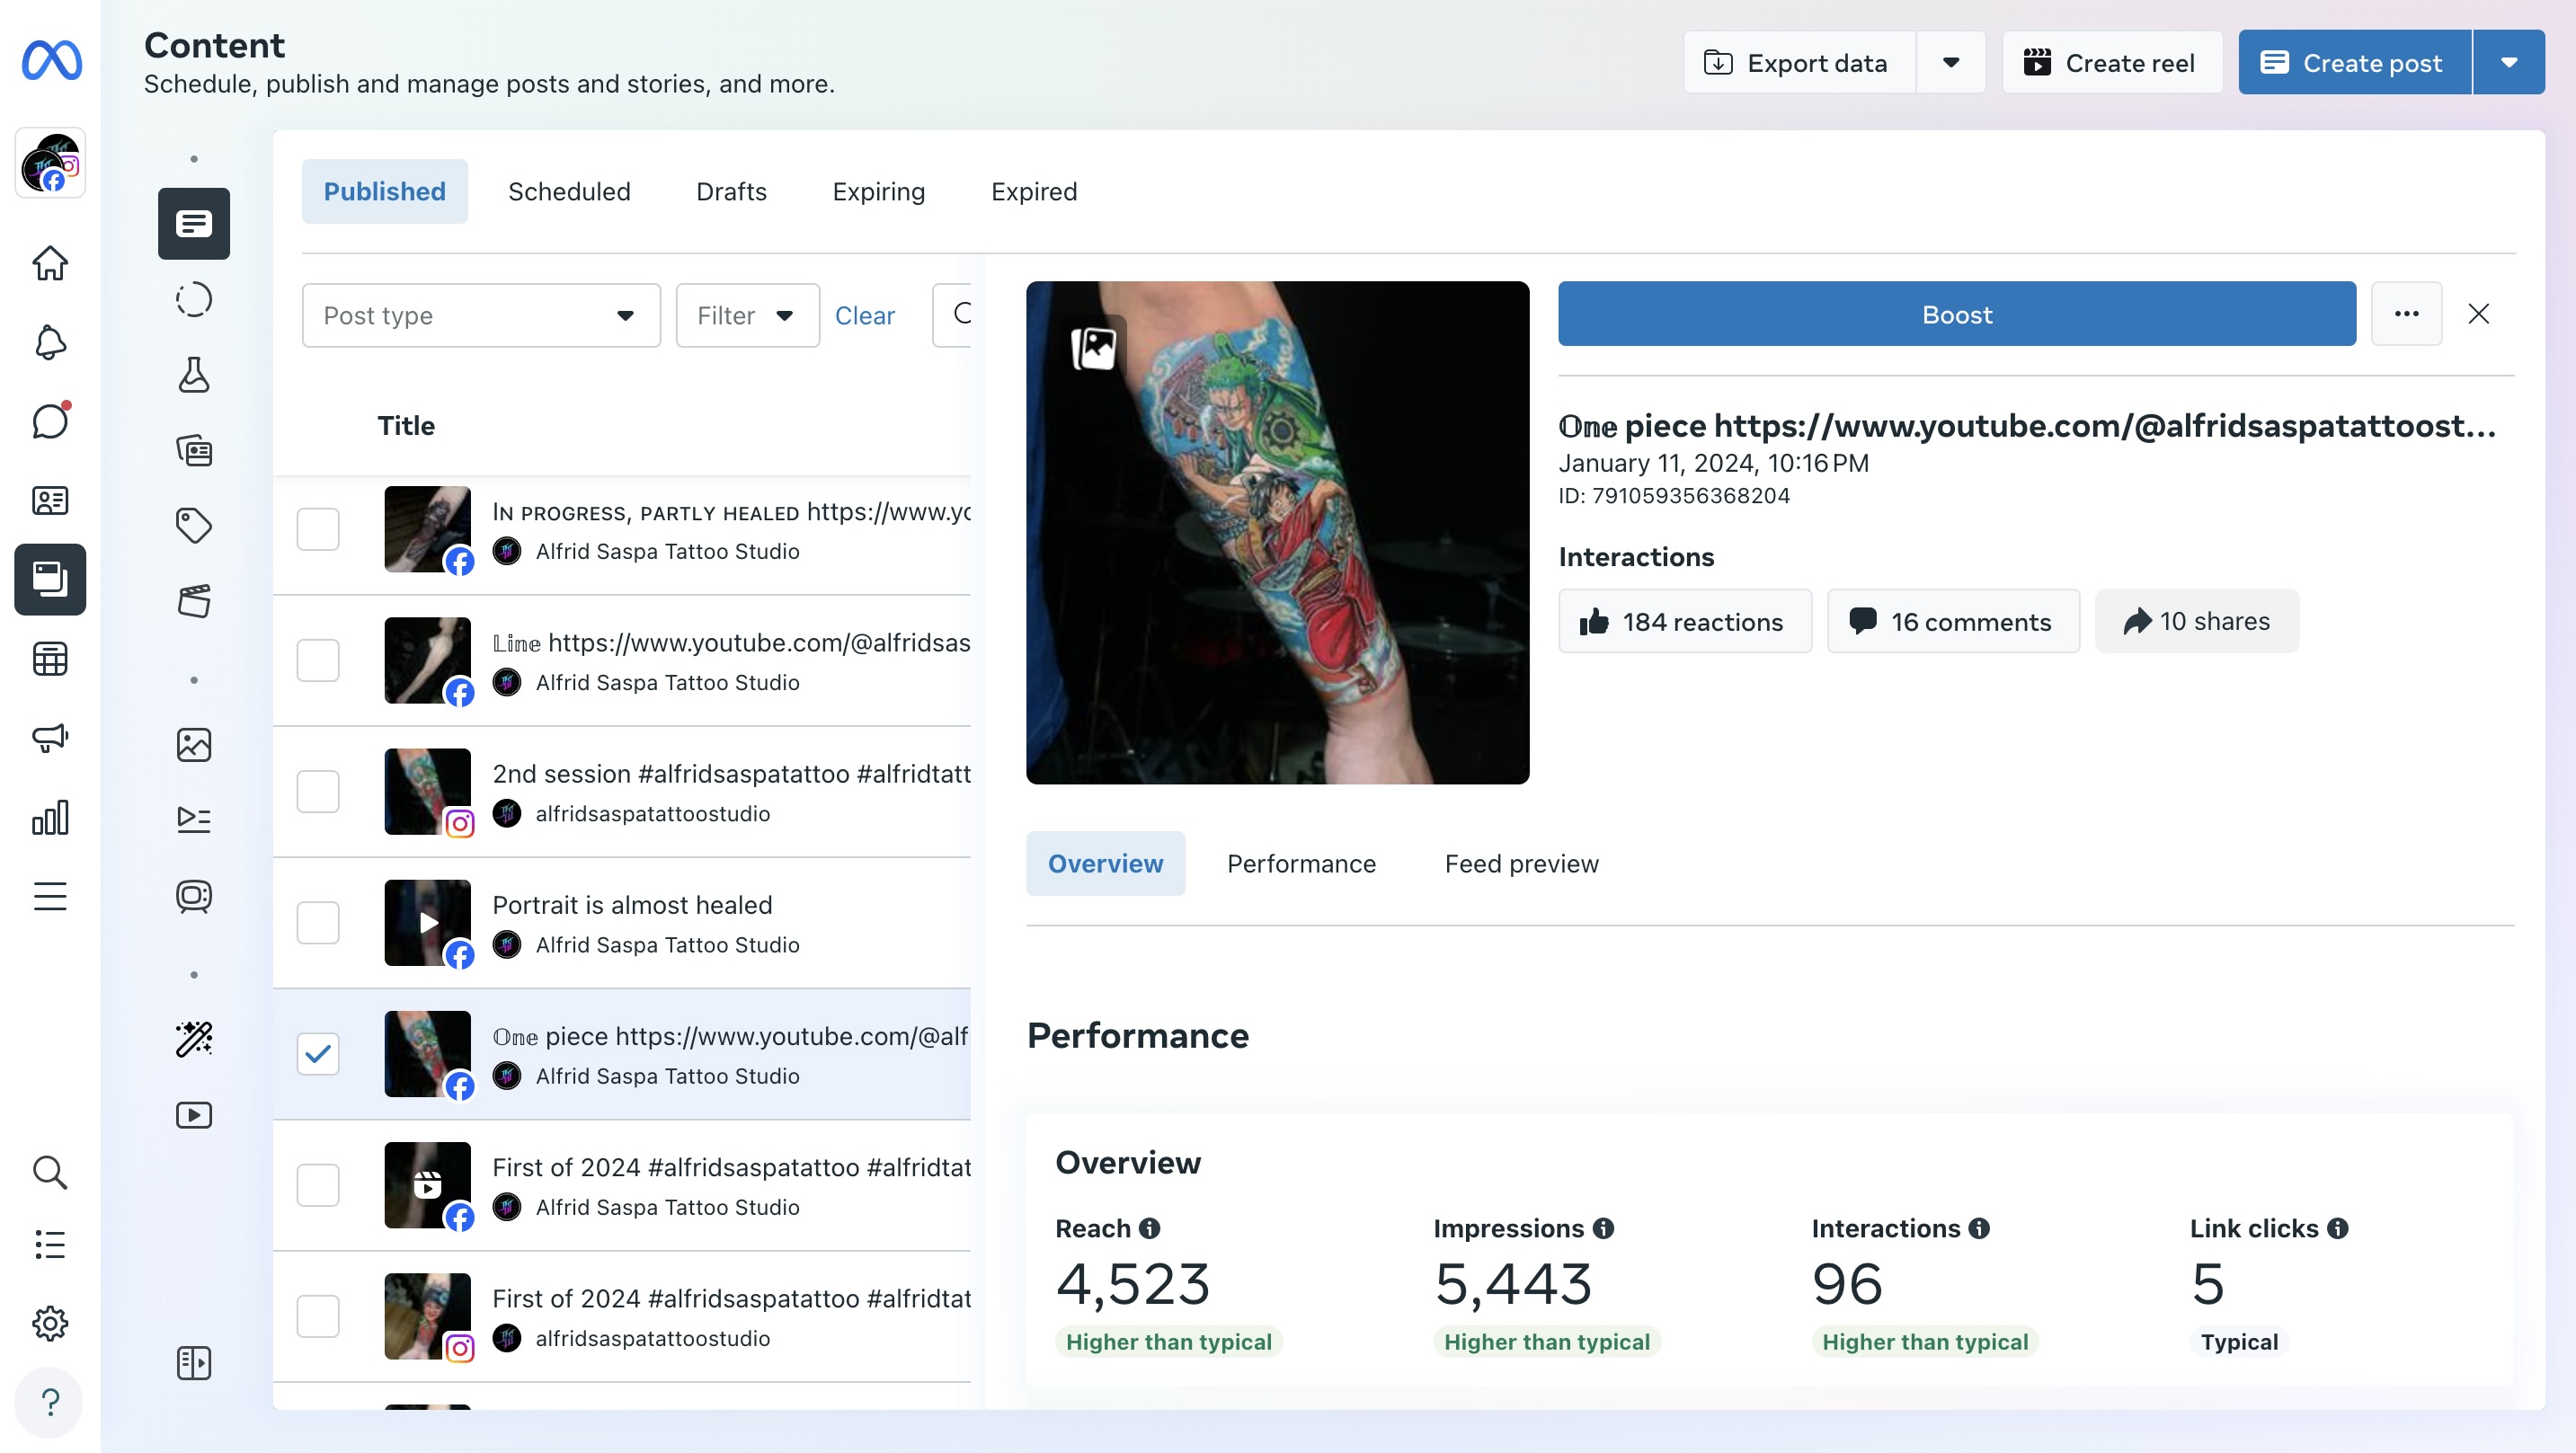Open Inbox chat bubble icon
This screenshot has height=1453, width=2576.
[x=50, y=421]
